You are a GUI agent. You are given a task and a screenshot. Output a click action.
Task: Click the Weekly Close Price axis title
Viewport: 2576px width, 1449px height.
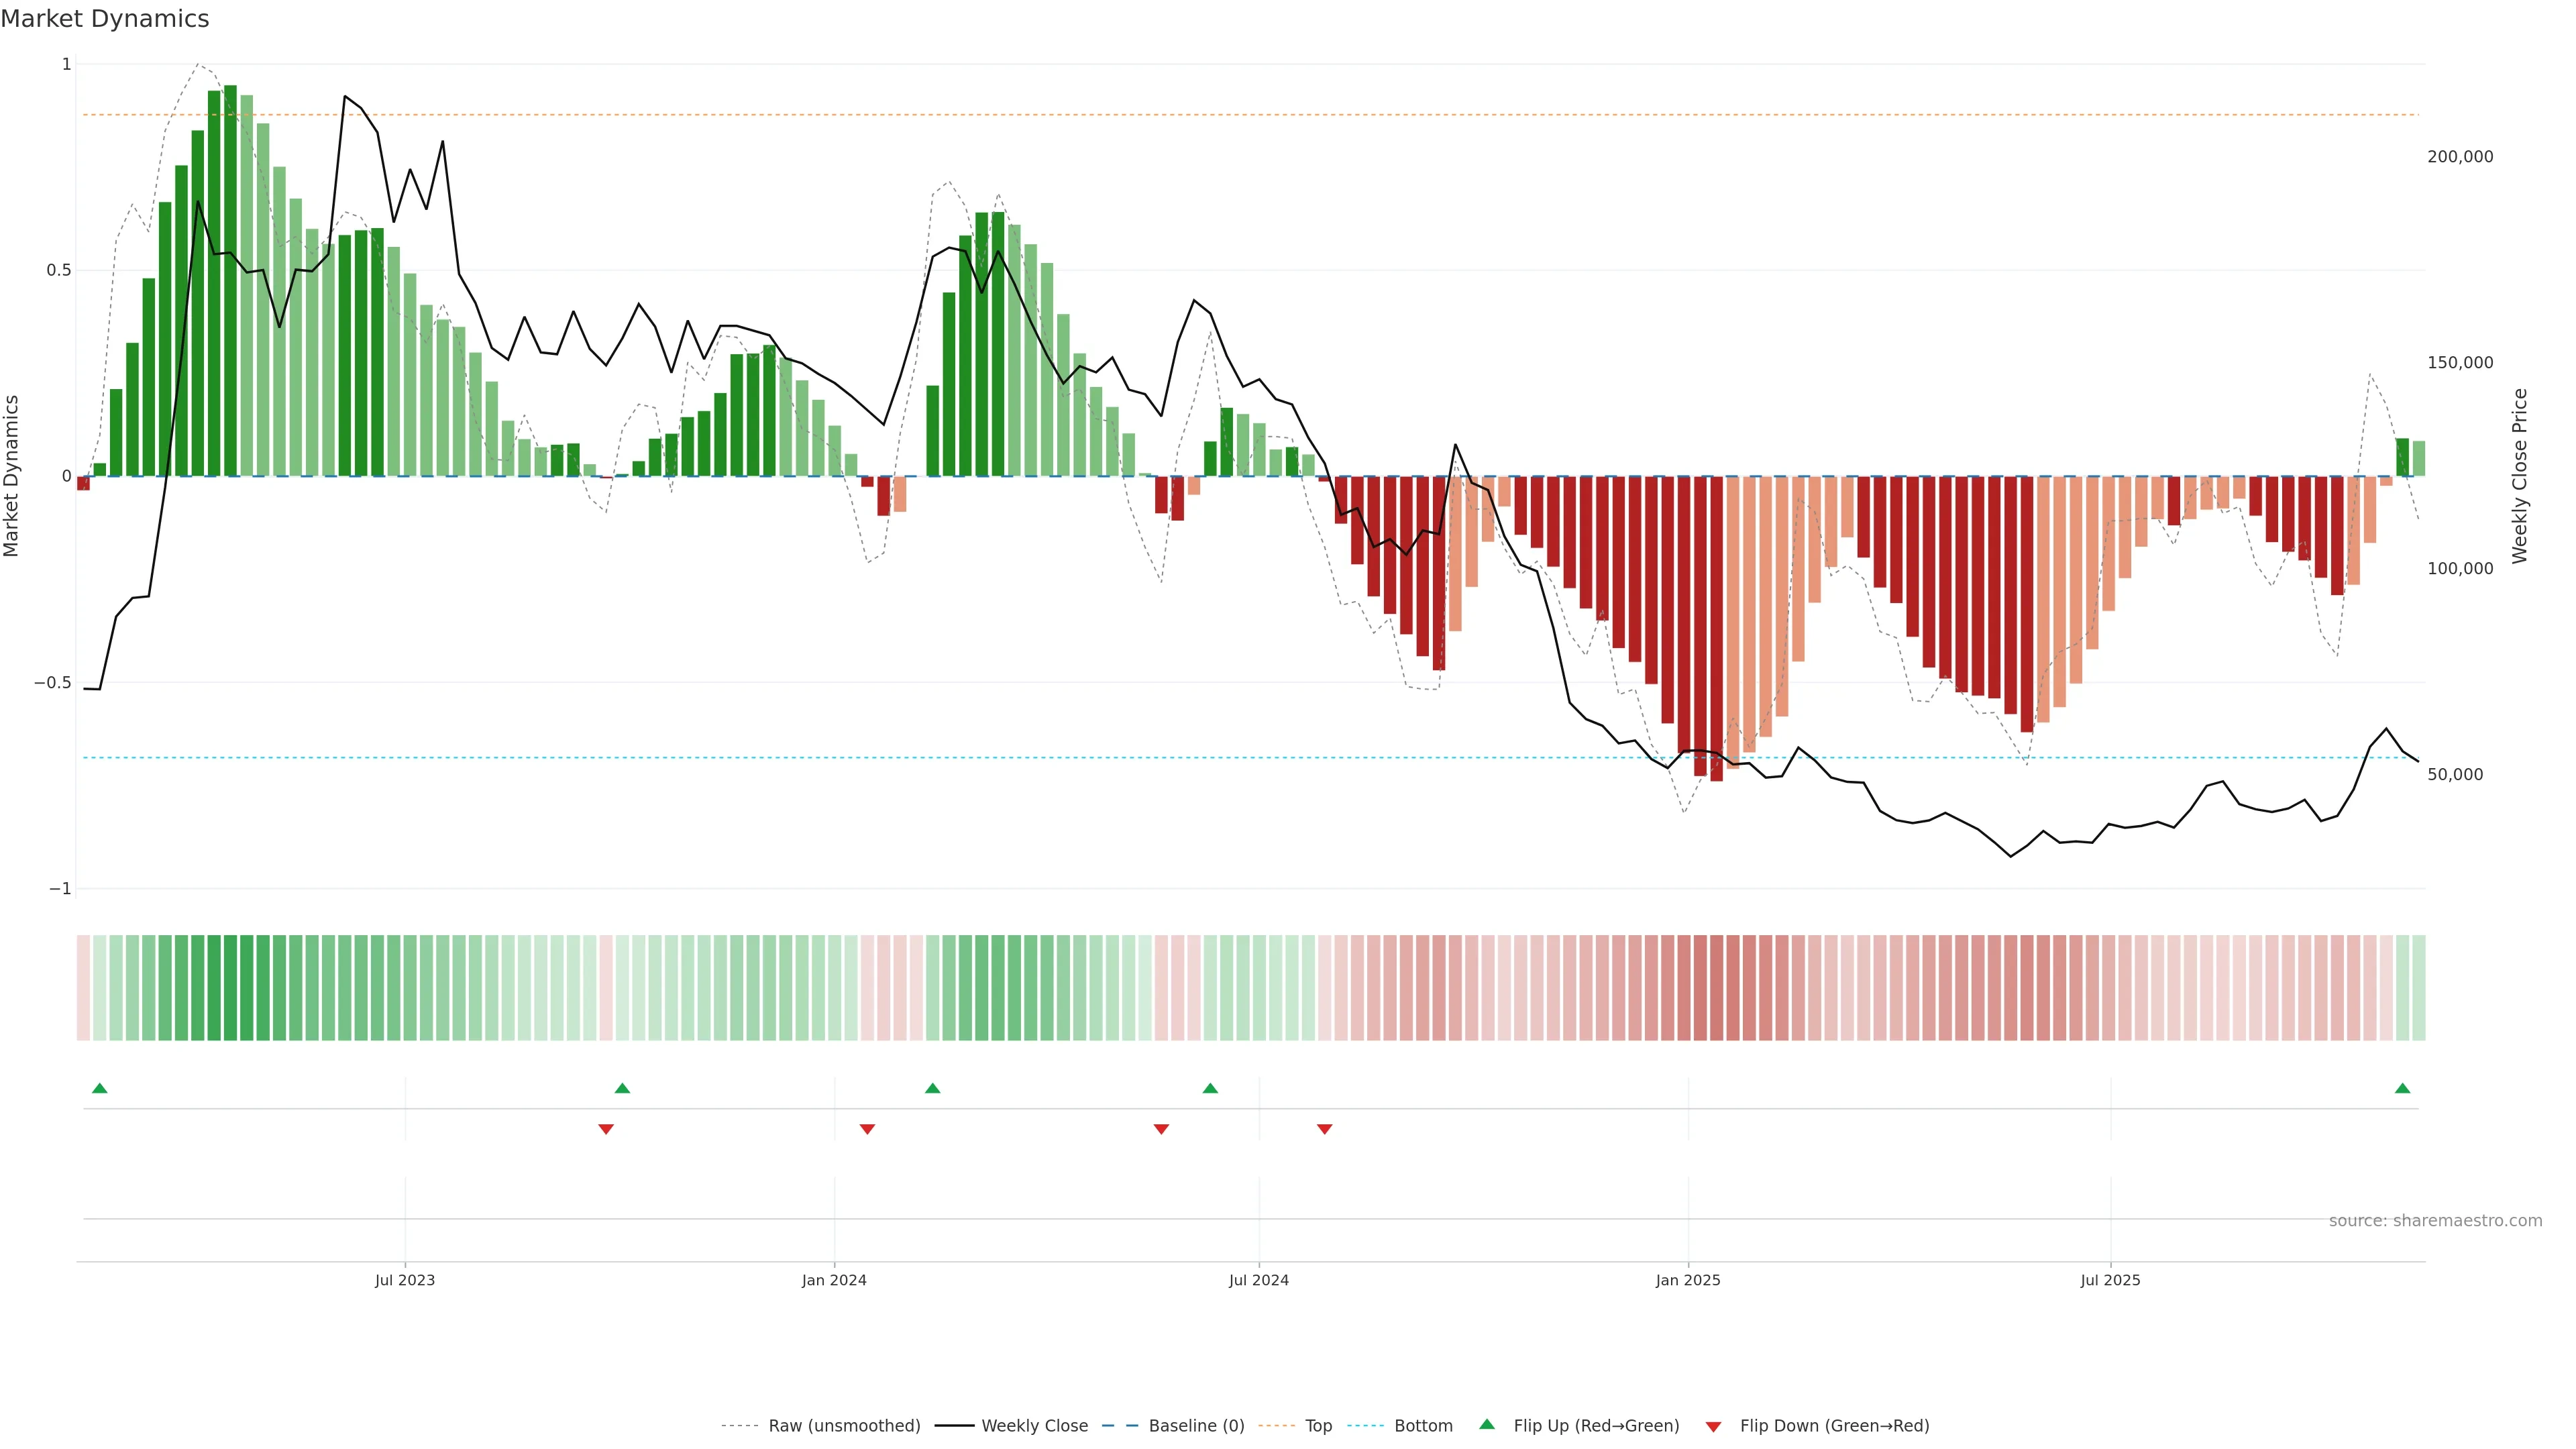point(2519,476)
